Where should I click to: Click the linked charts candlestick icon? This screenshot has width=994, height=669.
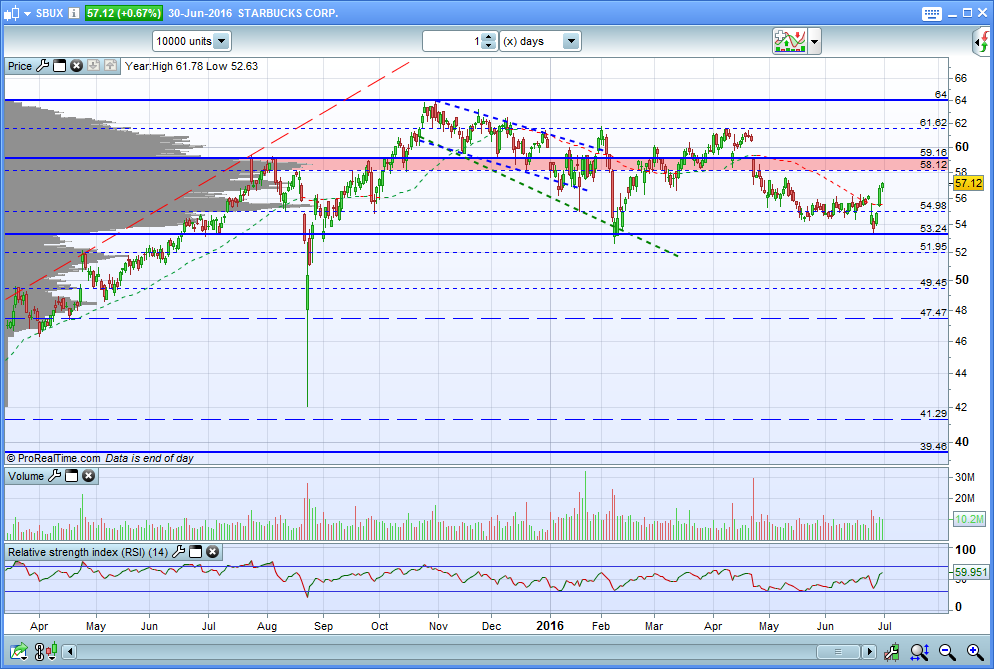pyautogui.click(x=46, y=651)
